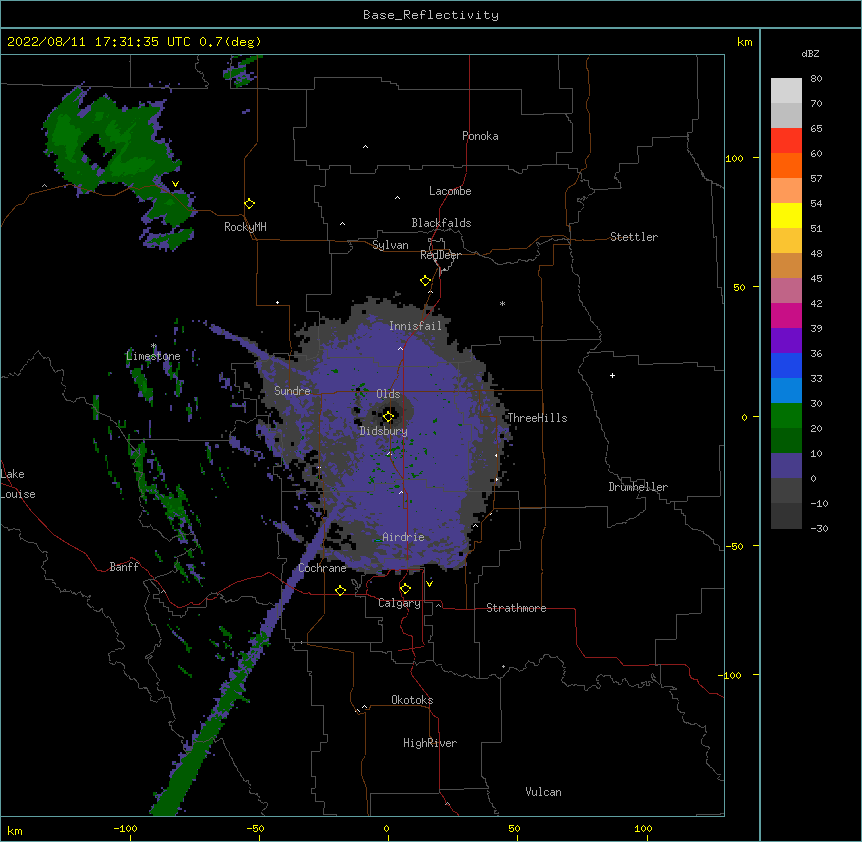Click the yellow V marker in the northwest echo
Image resolution: width=862 pixels, height=842 pixels.
coord(175,184)
